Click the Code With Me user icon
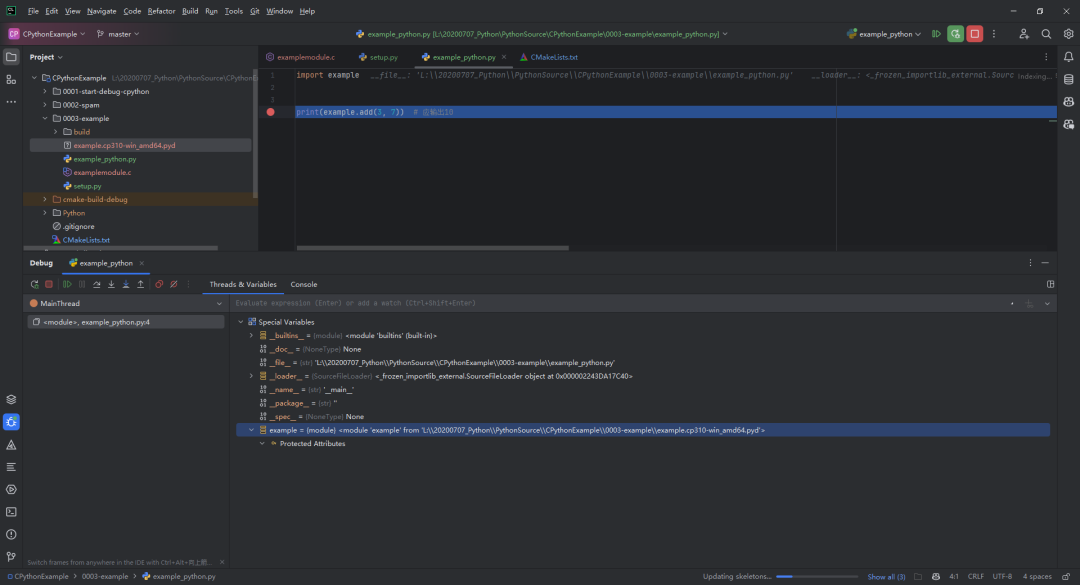Screen dimensions: 1080x585 tap(1024, 34)
